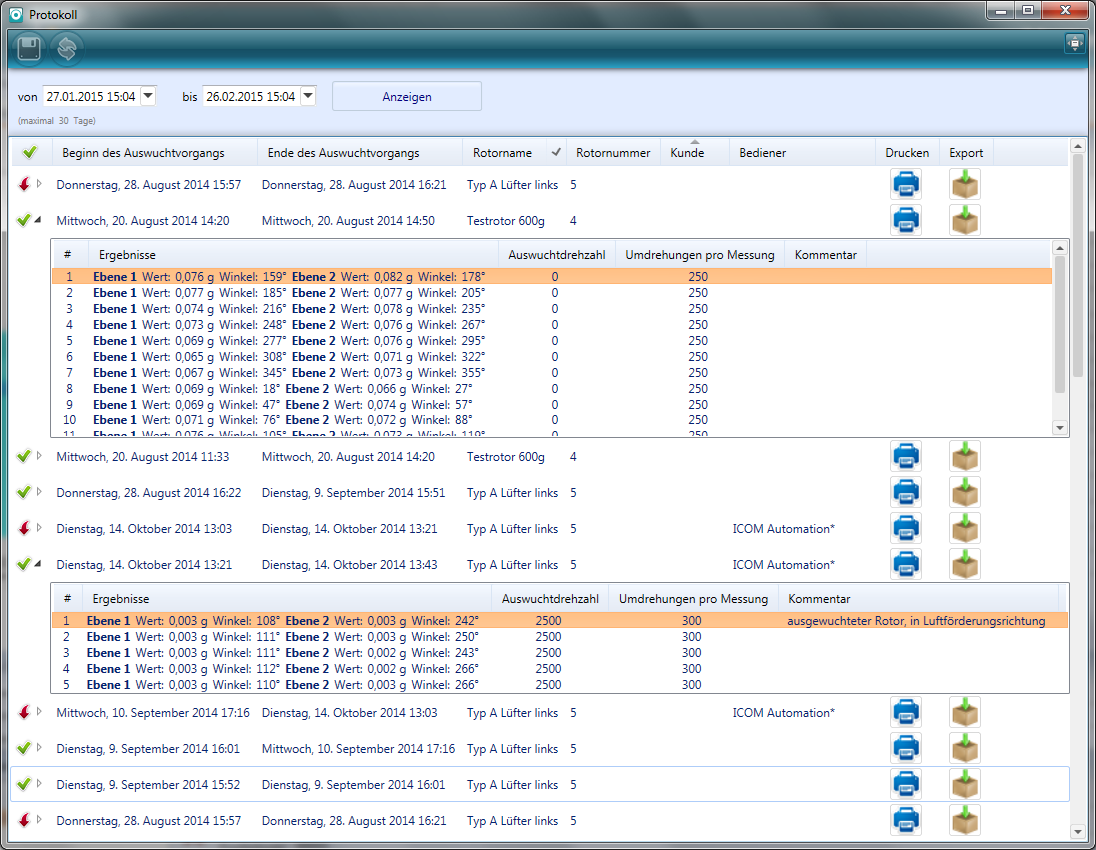Click the refresh arrows toolbar icon
The width and height of the screenshot is (1096, 850).
click(x=67, y=49)
